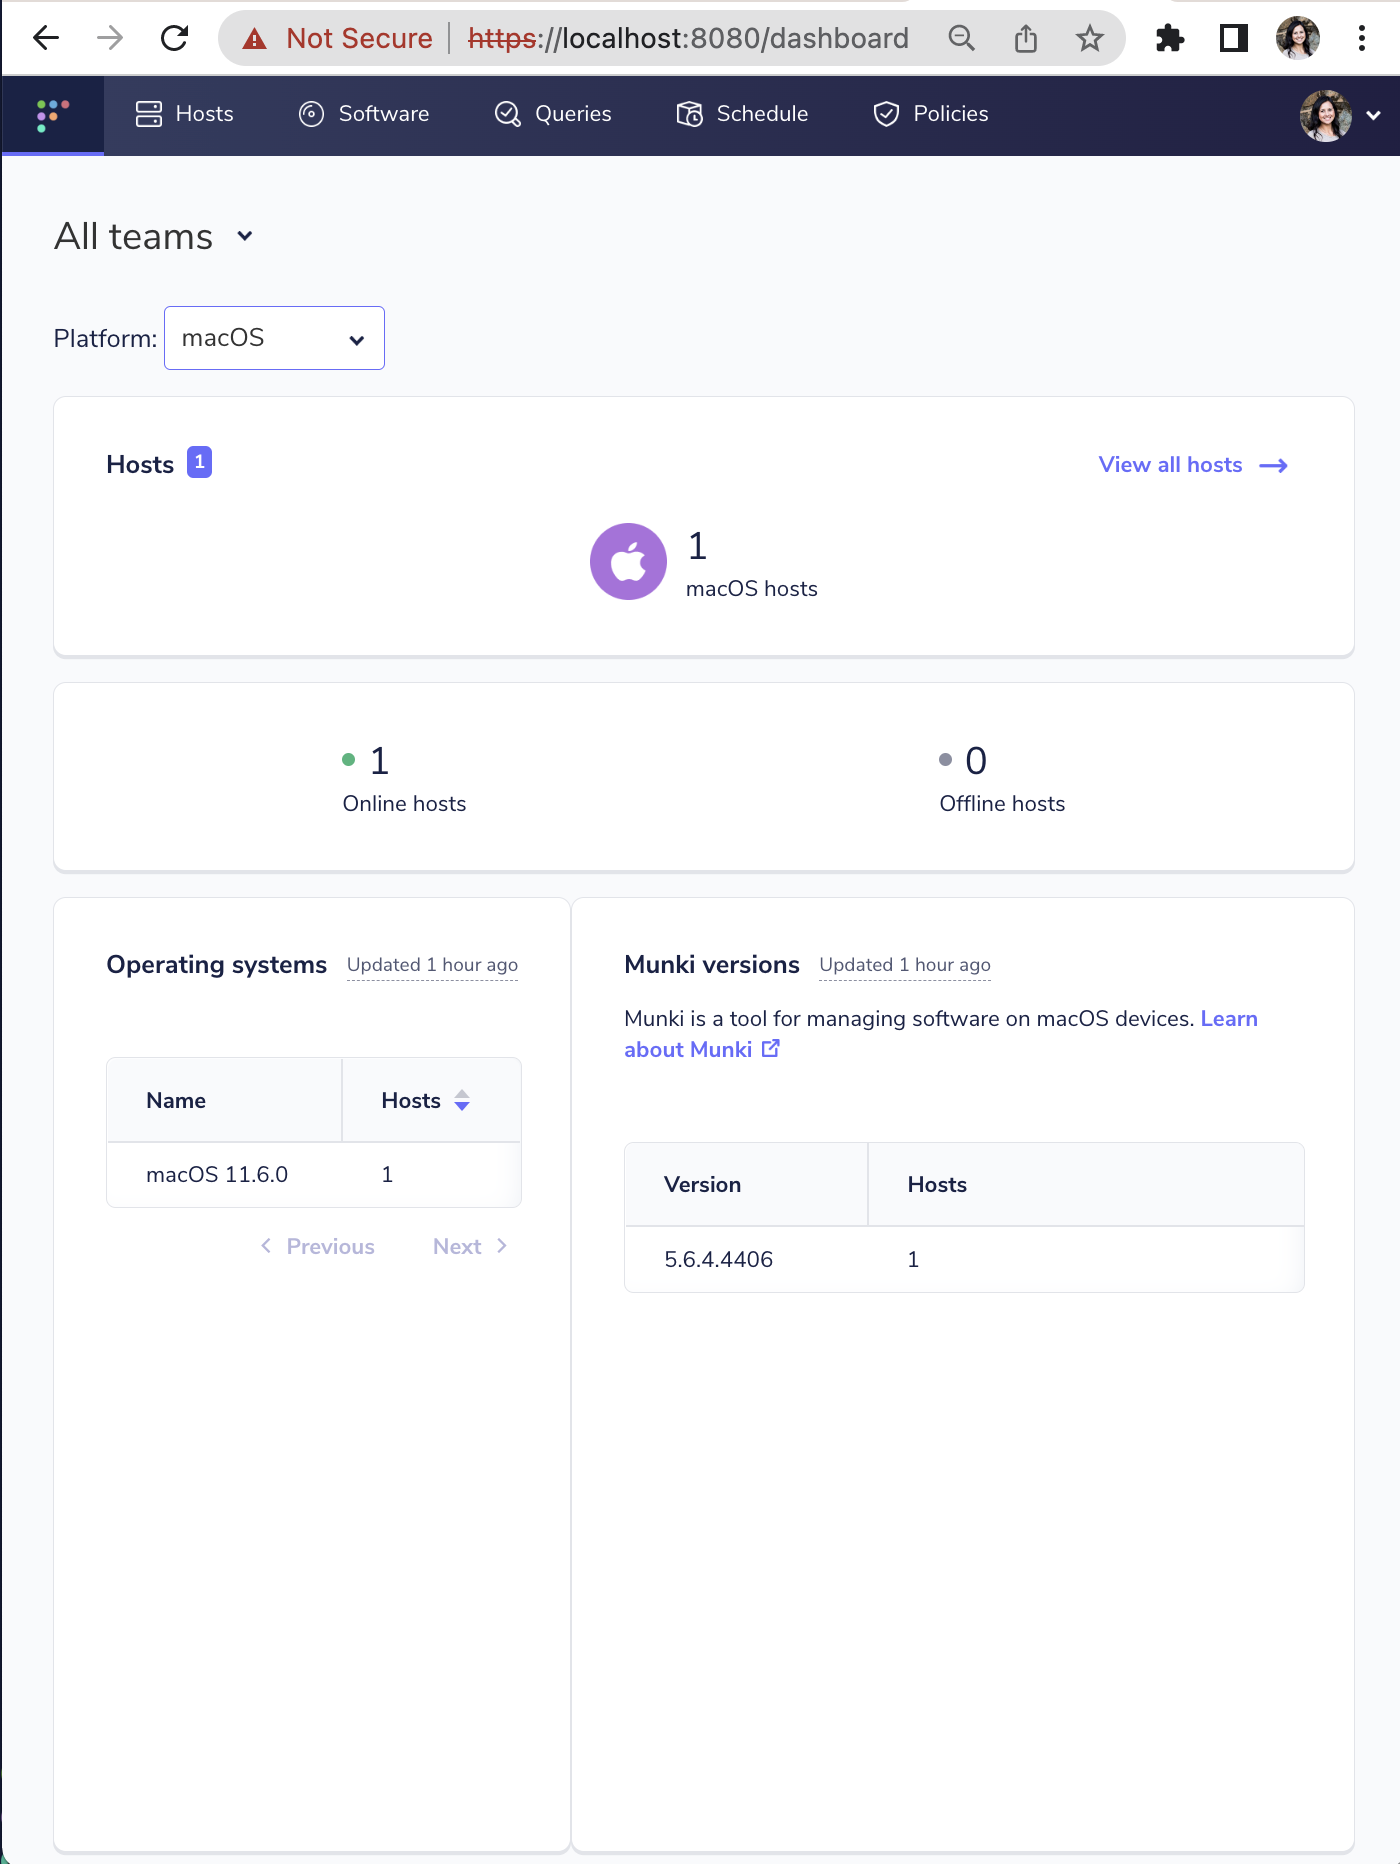Click the macOS 11.6.0 row

pos(314,1175)
